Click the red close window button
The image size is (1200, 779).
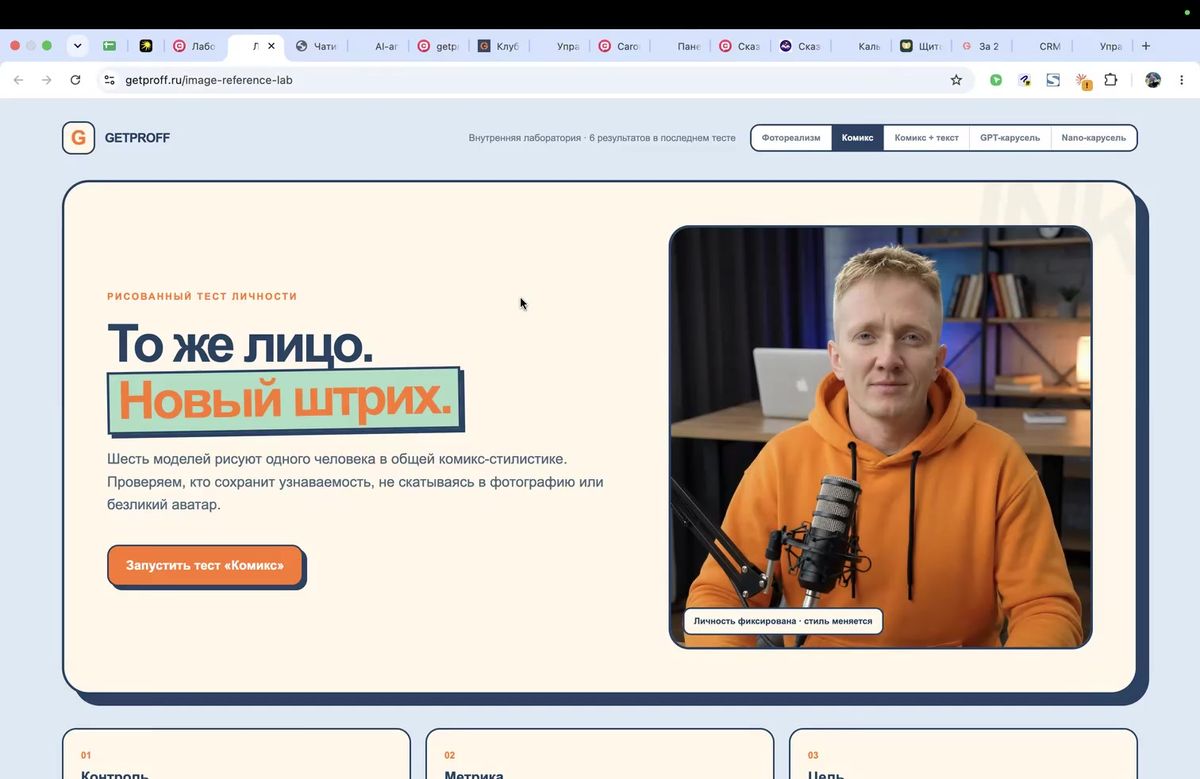pos(15,46)
